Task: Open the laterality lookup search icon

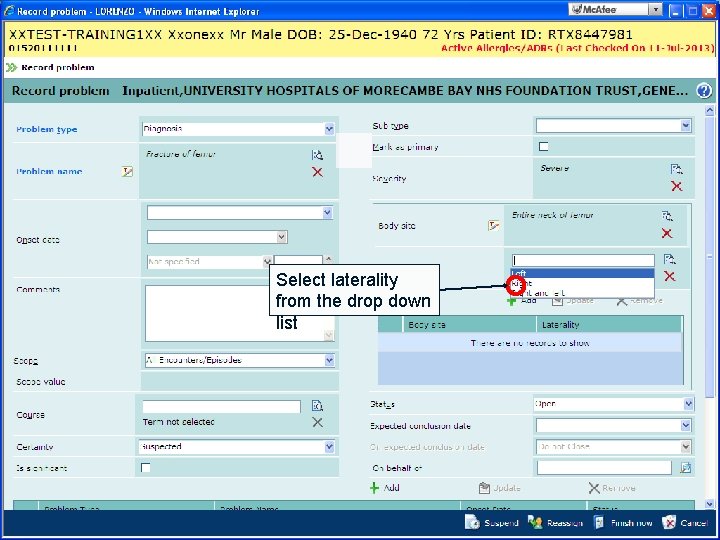Action: (x=669, y=259)
